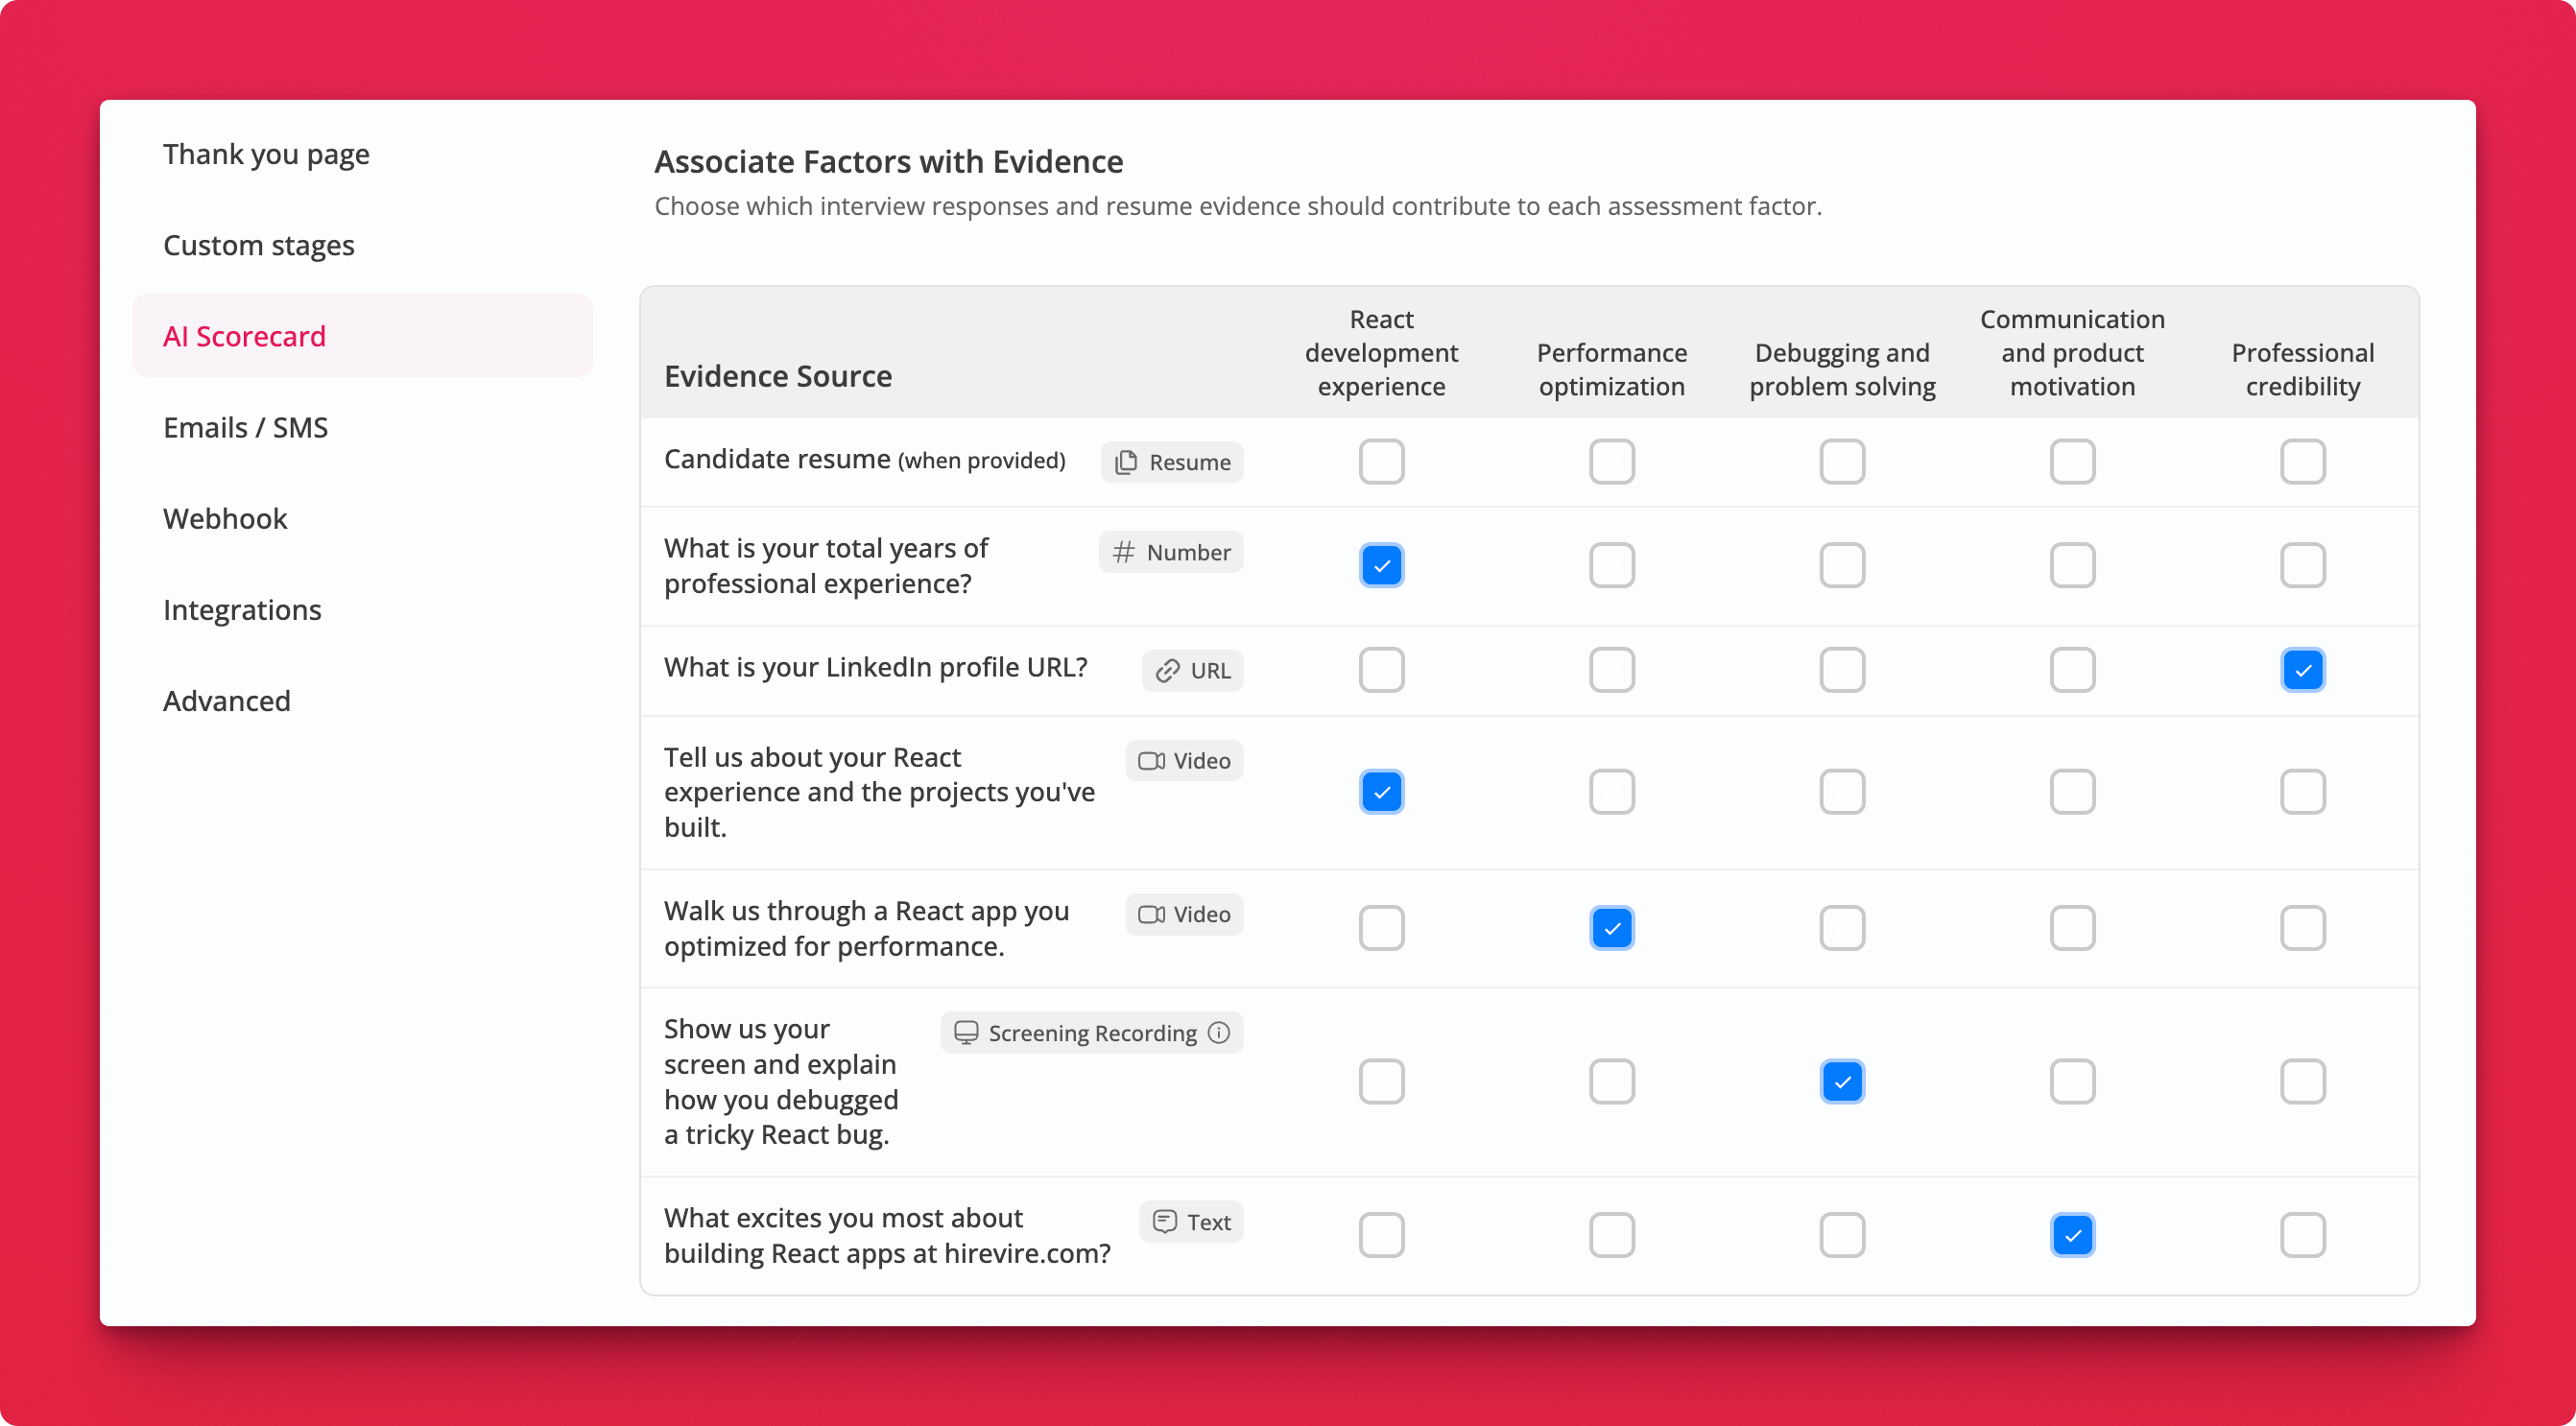Click the Resume document icon badge
The image size is (2576, 1426).
(x=1126, y=462)
